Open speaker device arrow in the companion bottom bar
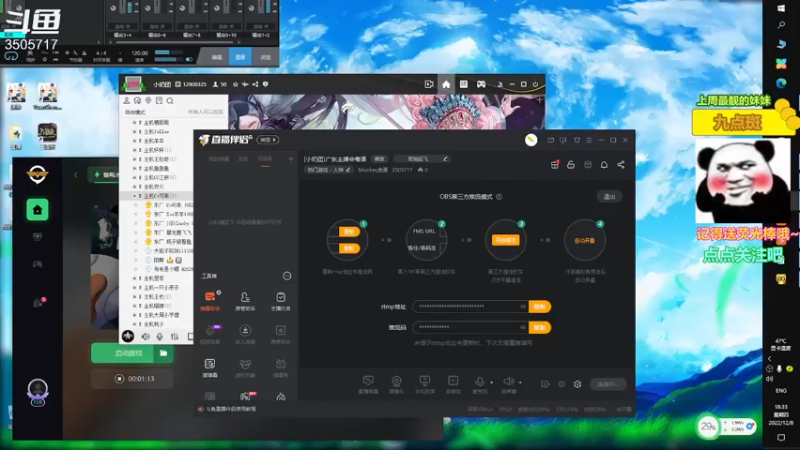The width and height of the screenshot is (800, 450). [x=520, y=382]
